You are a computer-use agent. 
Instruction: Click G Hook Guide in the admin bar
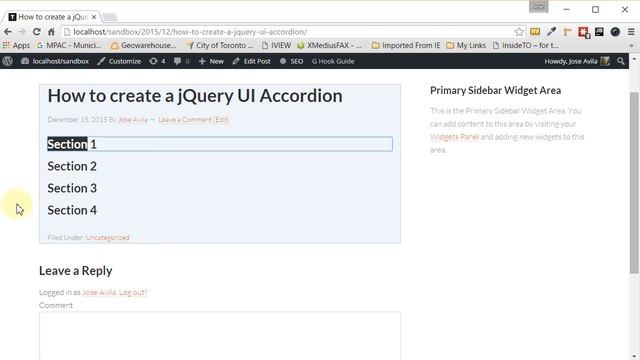[333, 61]
